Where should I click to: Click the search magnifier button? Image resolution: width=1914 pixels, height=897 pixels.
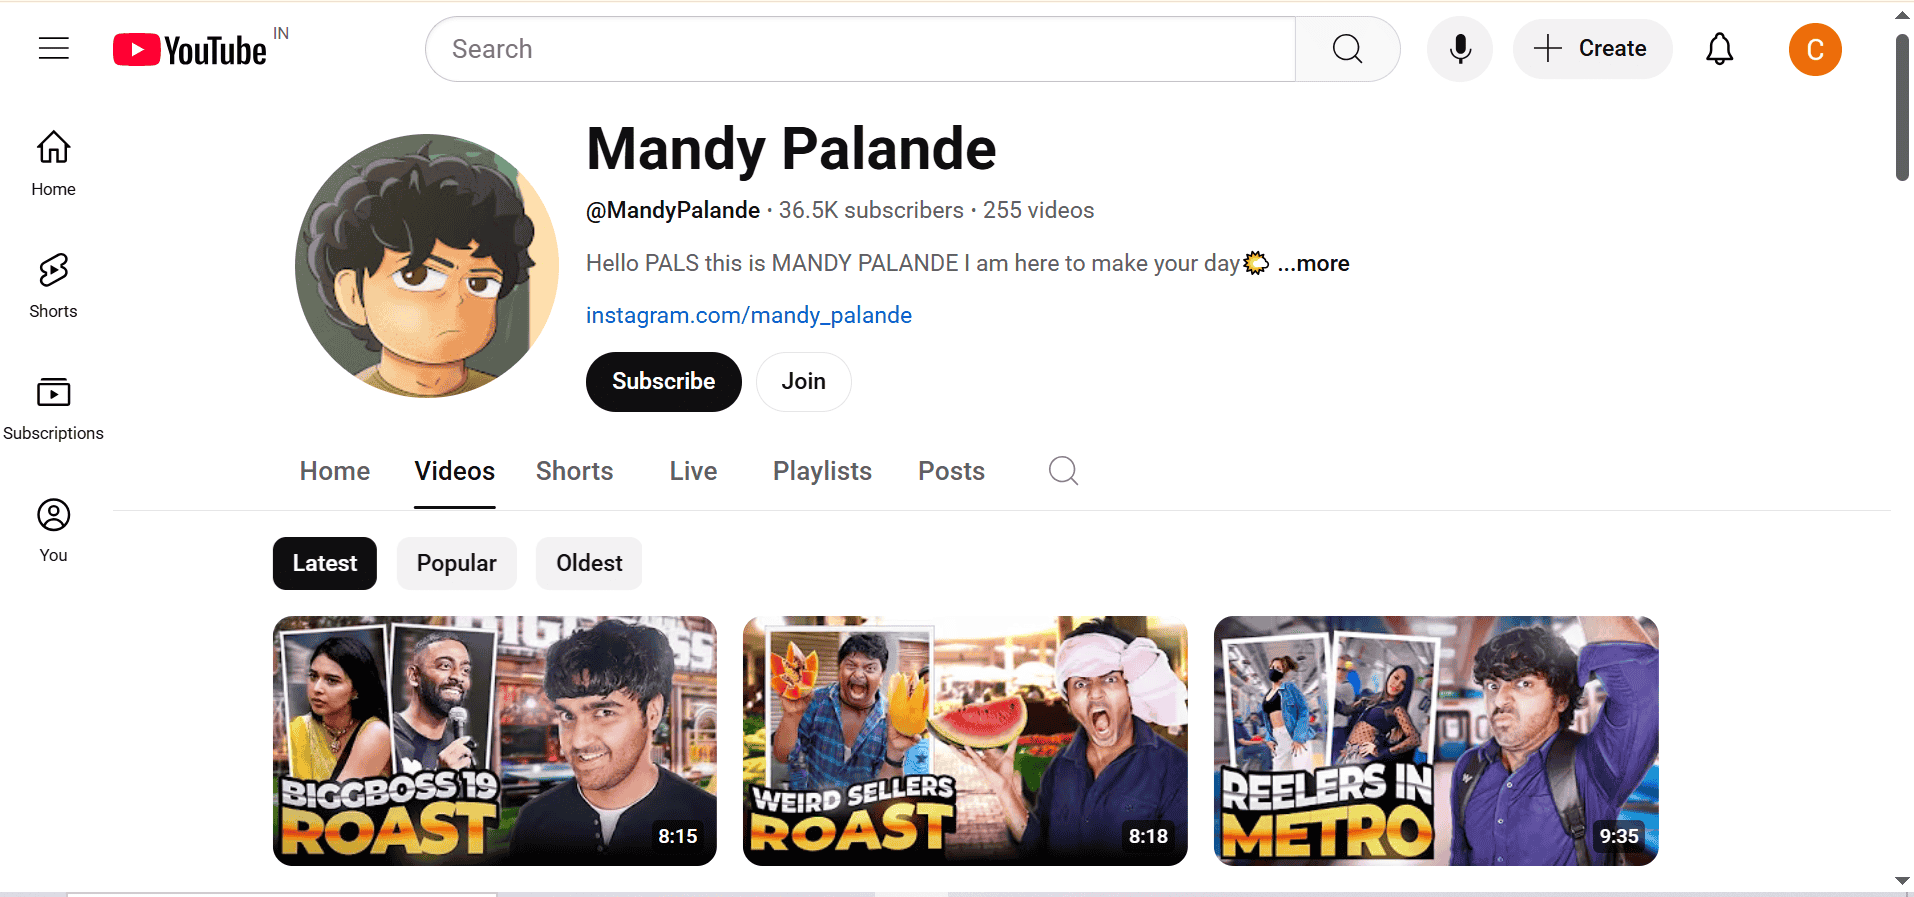click(1347, 49)
